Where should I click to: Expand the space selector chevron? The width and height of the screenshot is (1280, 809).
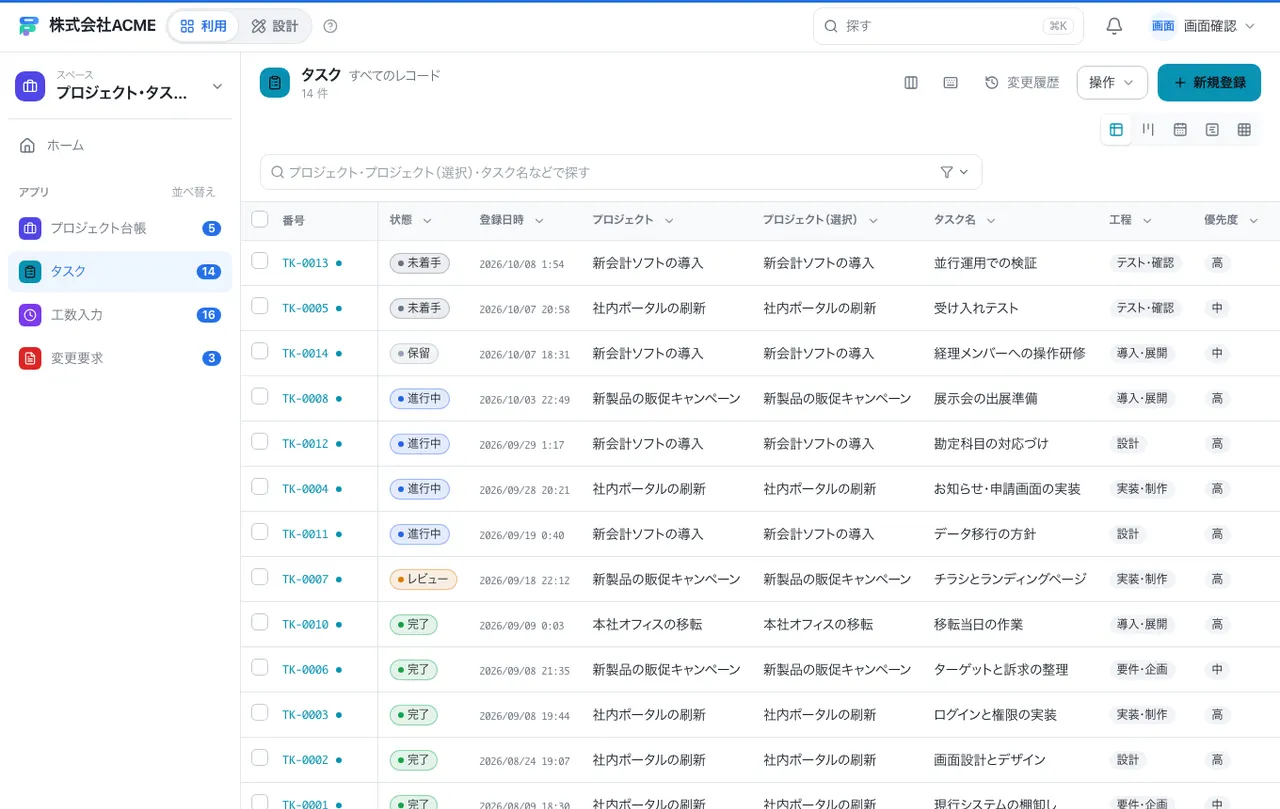[217, 87]
